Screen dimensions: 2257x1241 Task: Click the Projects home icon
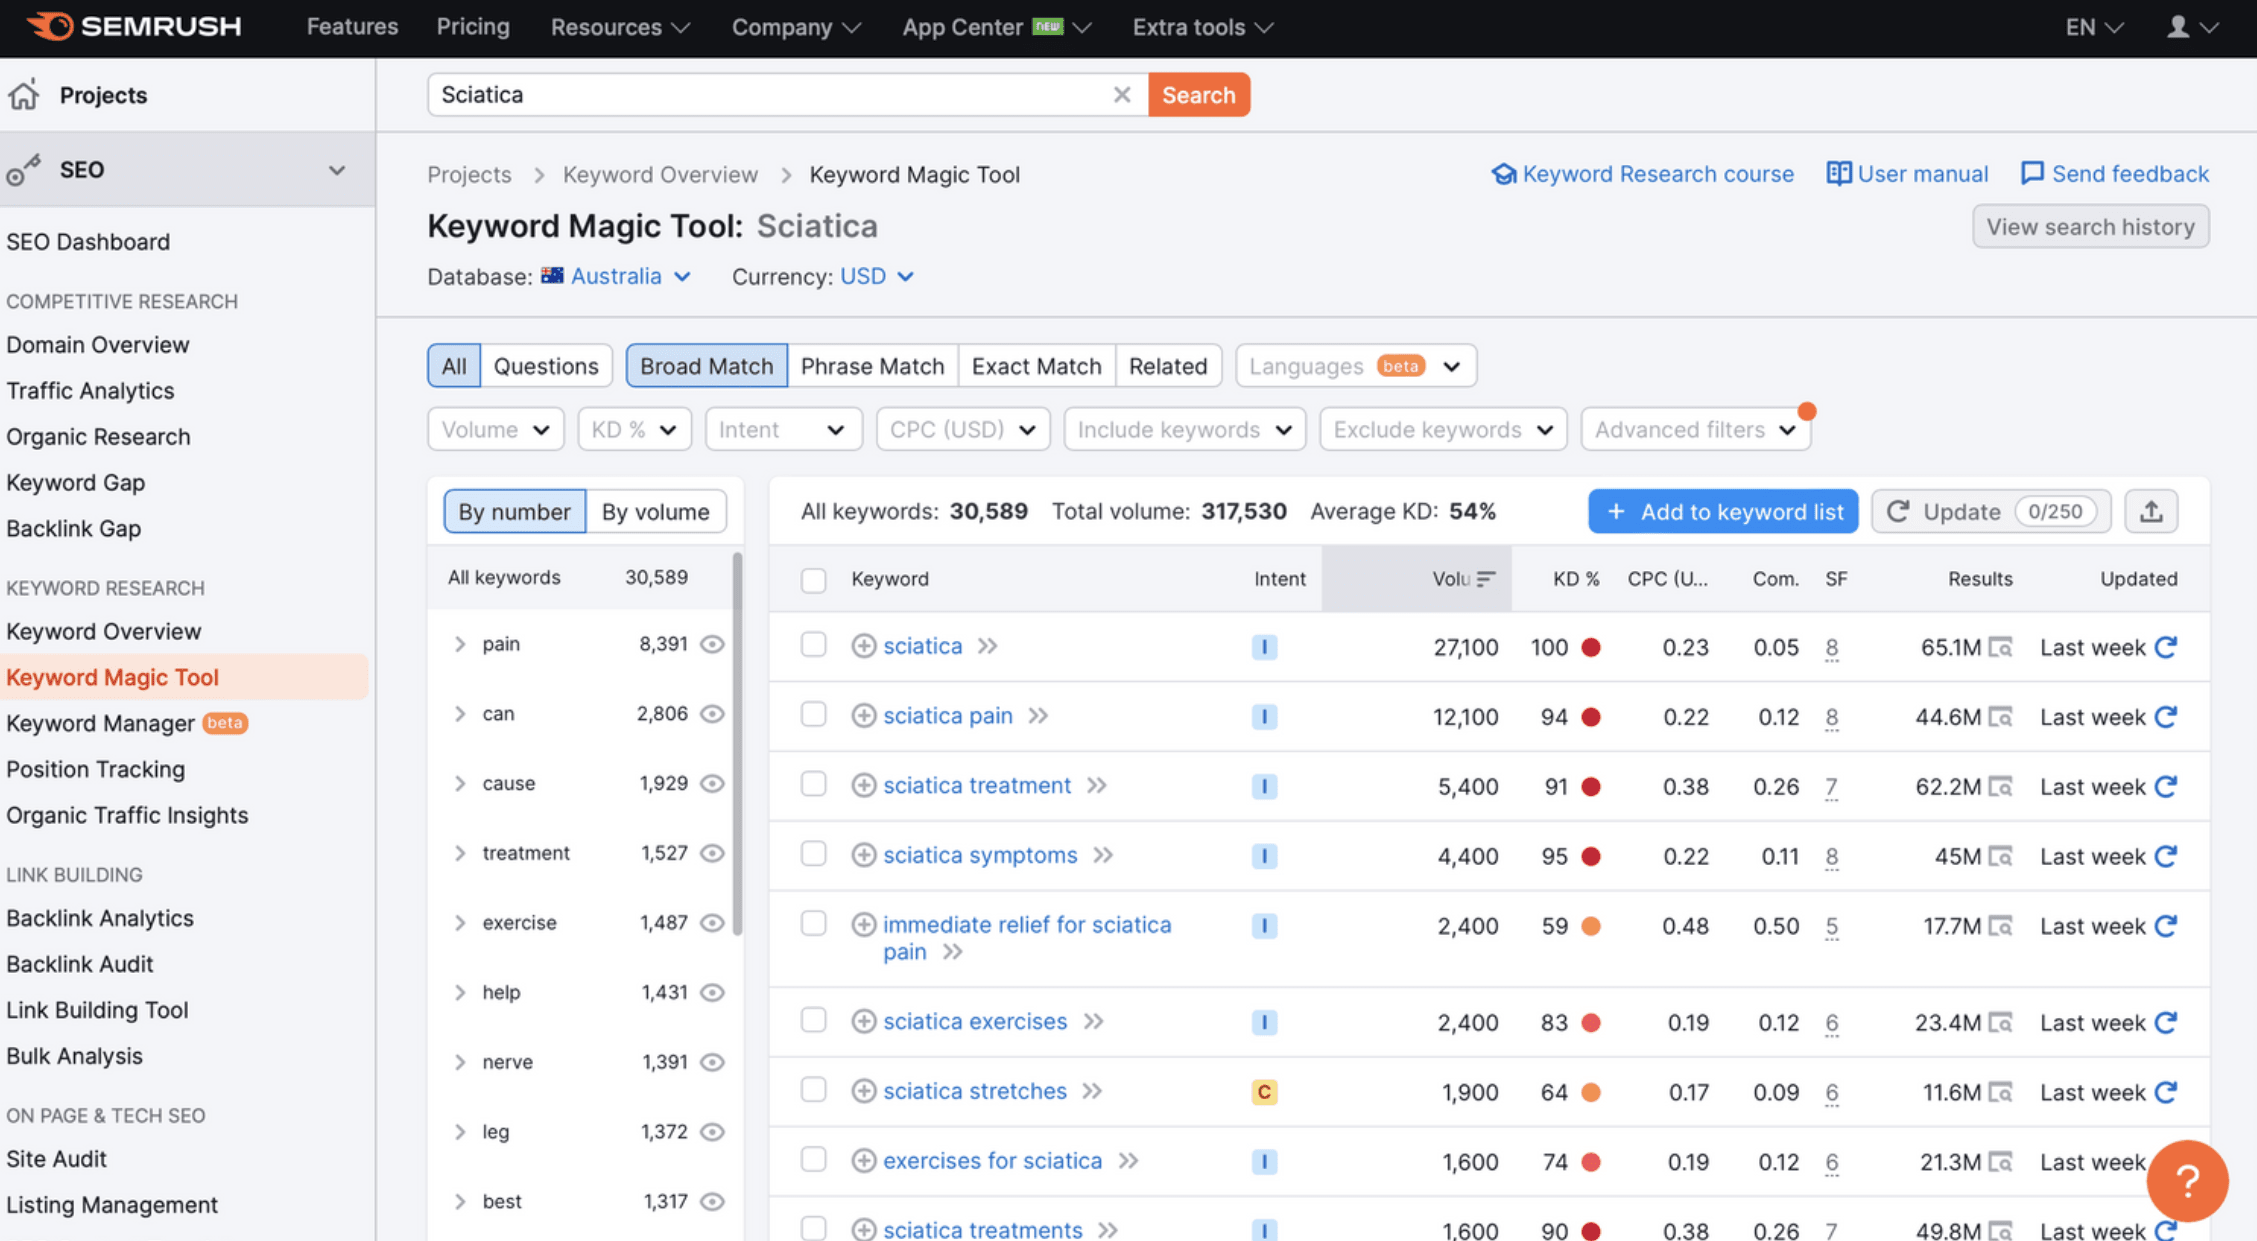tap(24, 95)
